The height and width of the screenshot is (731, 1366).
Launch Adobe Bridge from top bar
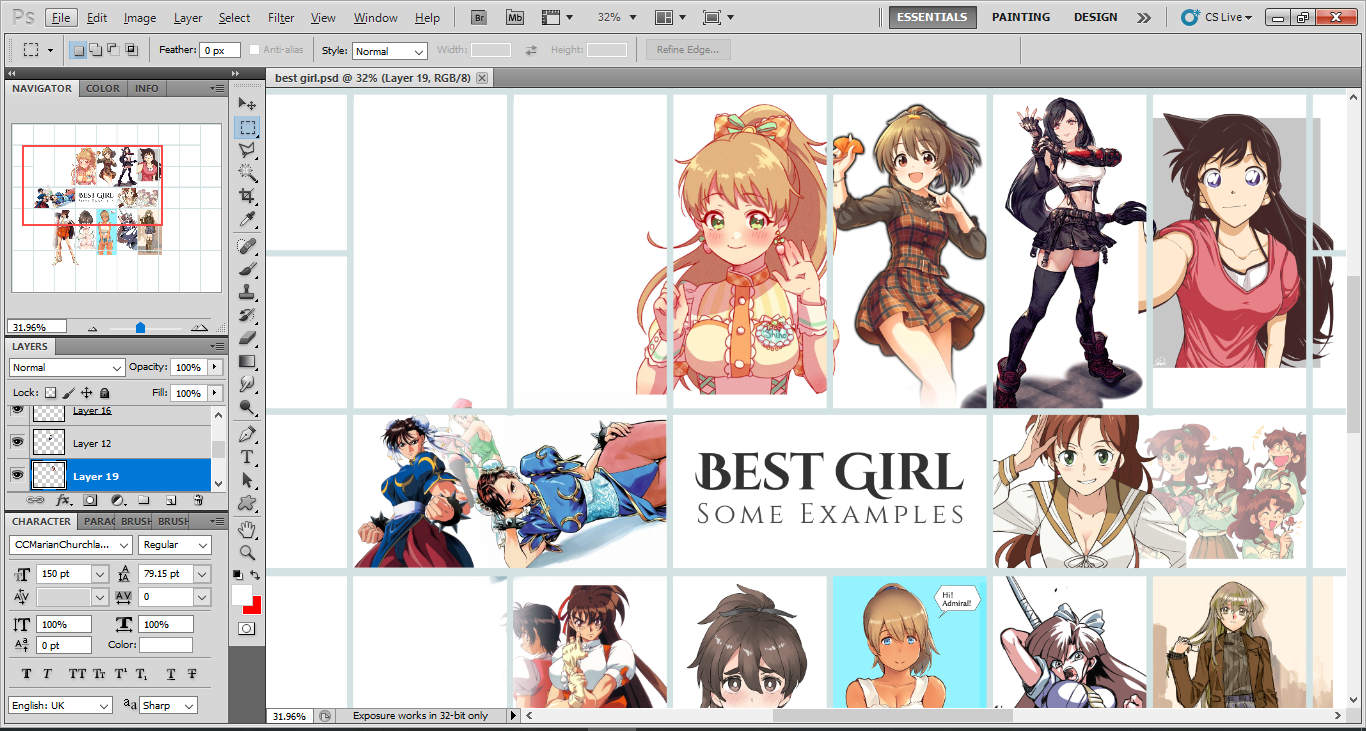pos(479,18)
